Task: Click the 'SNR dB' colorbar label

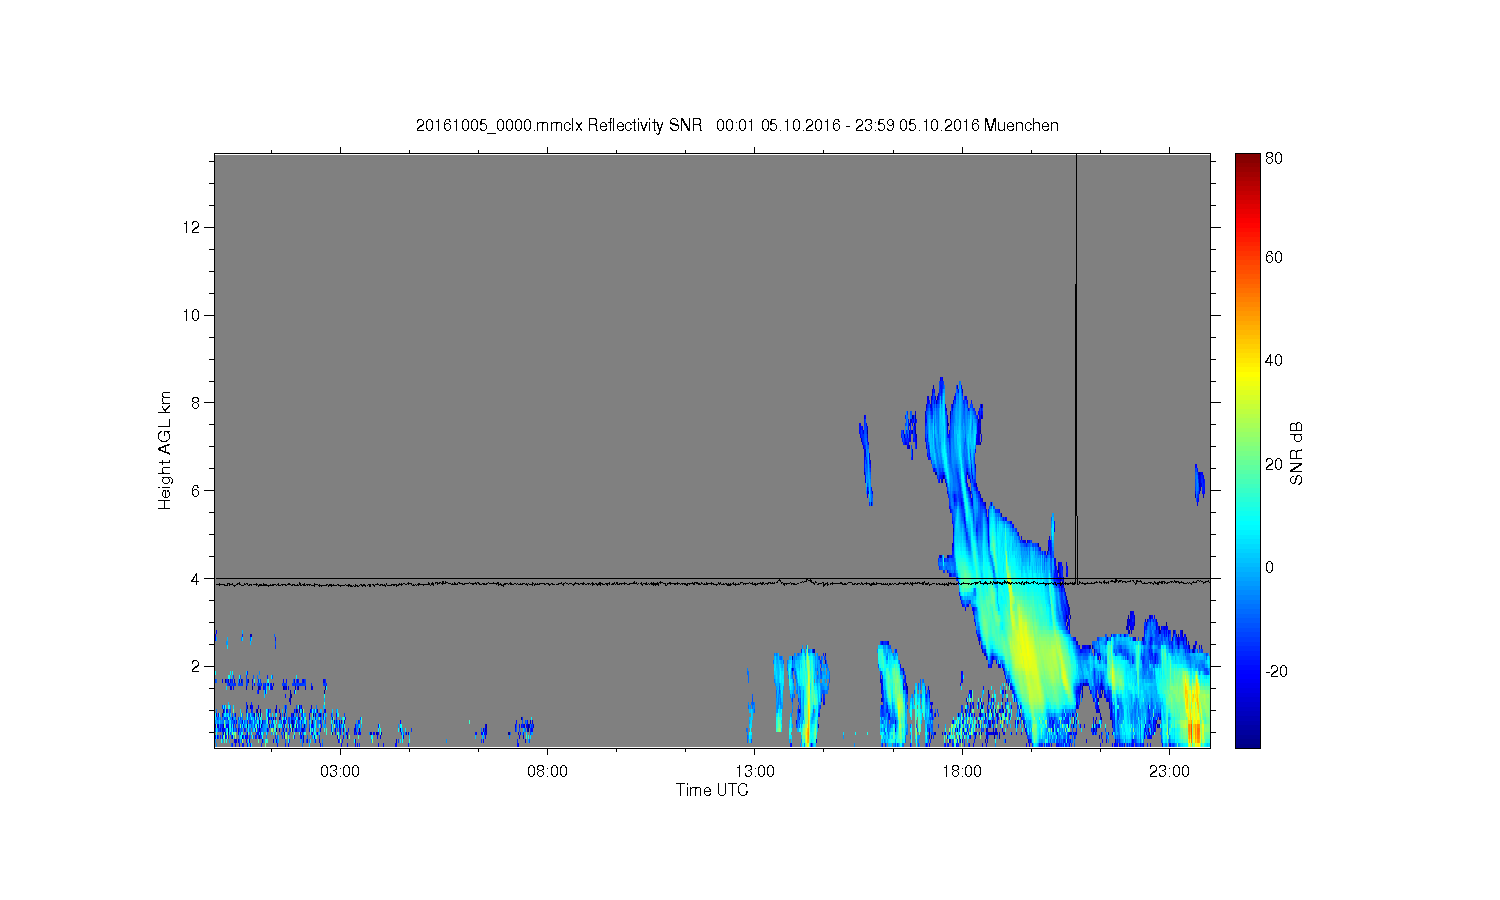Action: coord(1297,454)
